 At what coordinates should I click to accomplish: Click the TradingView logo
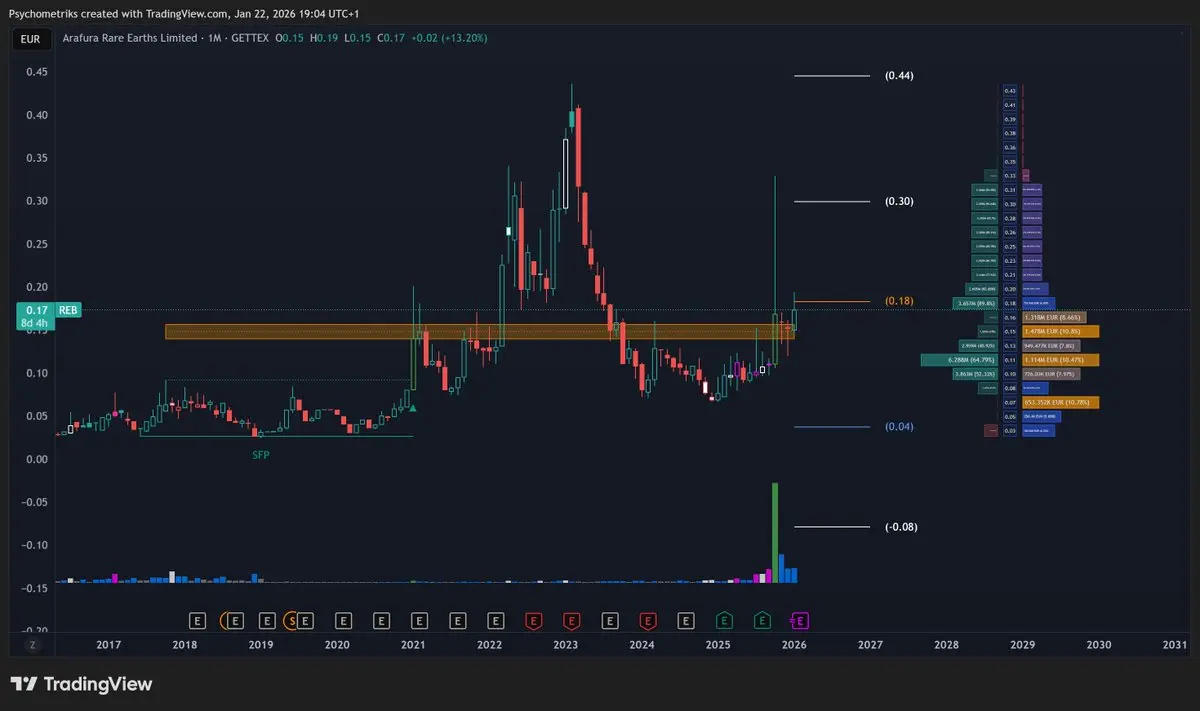click(82, 684)
